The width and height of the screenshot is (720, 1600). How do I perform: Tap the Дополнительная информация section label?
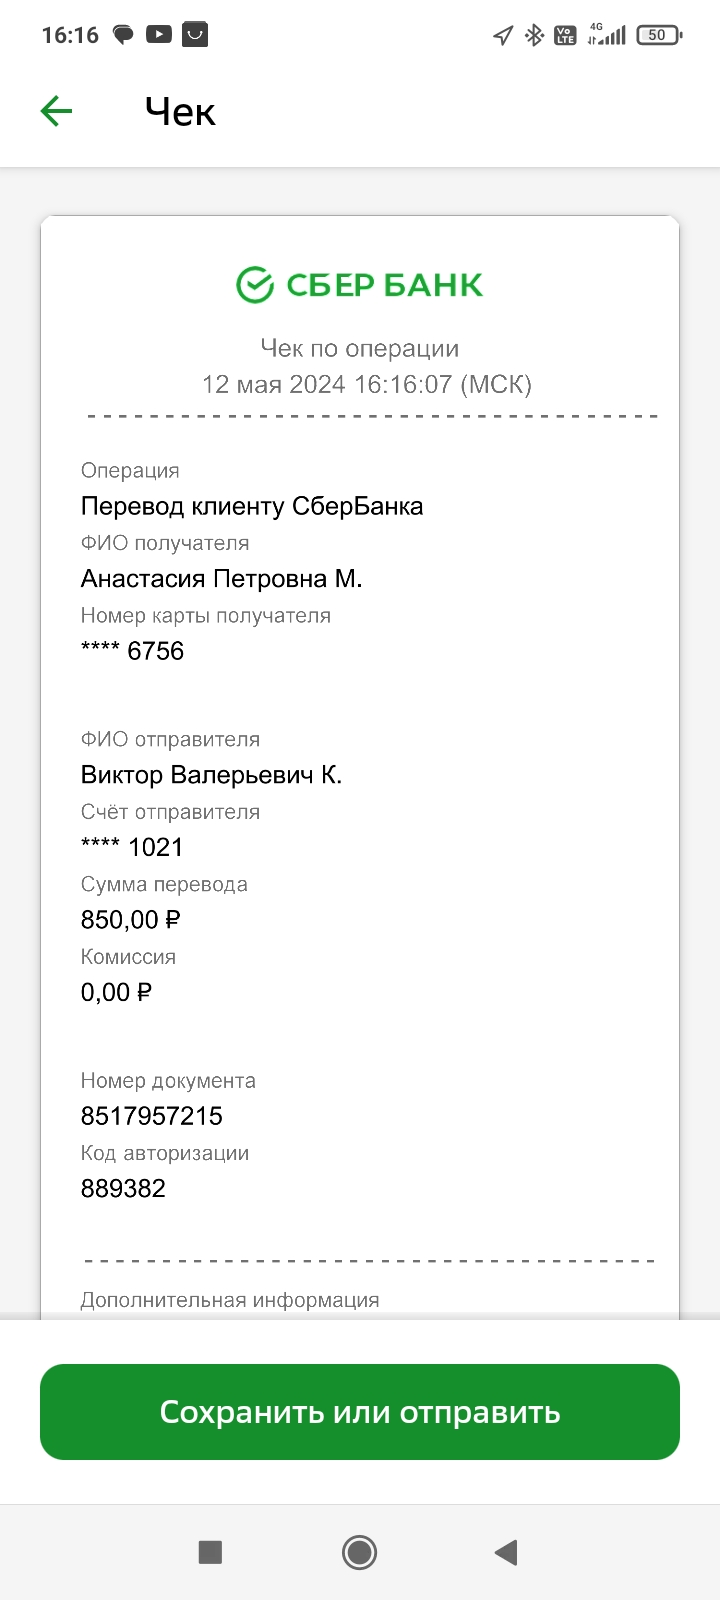[230, 1300]
